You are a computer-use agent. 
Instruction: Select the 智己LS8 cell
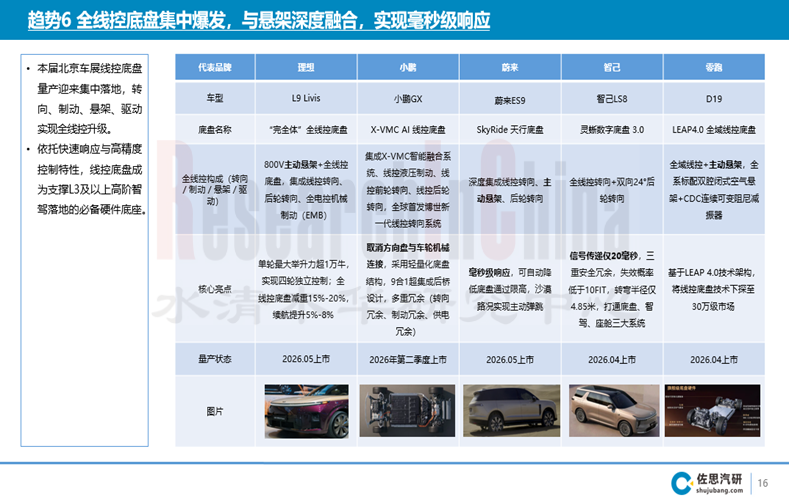tap(612, 99)
